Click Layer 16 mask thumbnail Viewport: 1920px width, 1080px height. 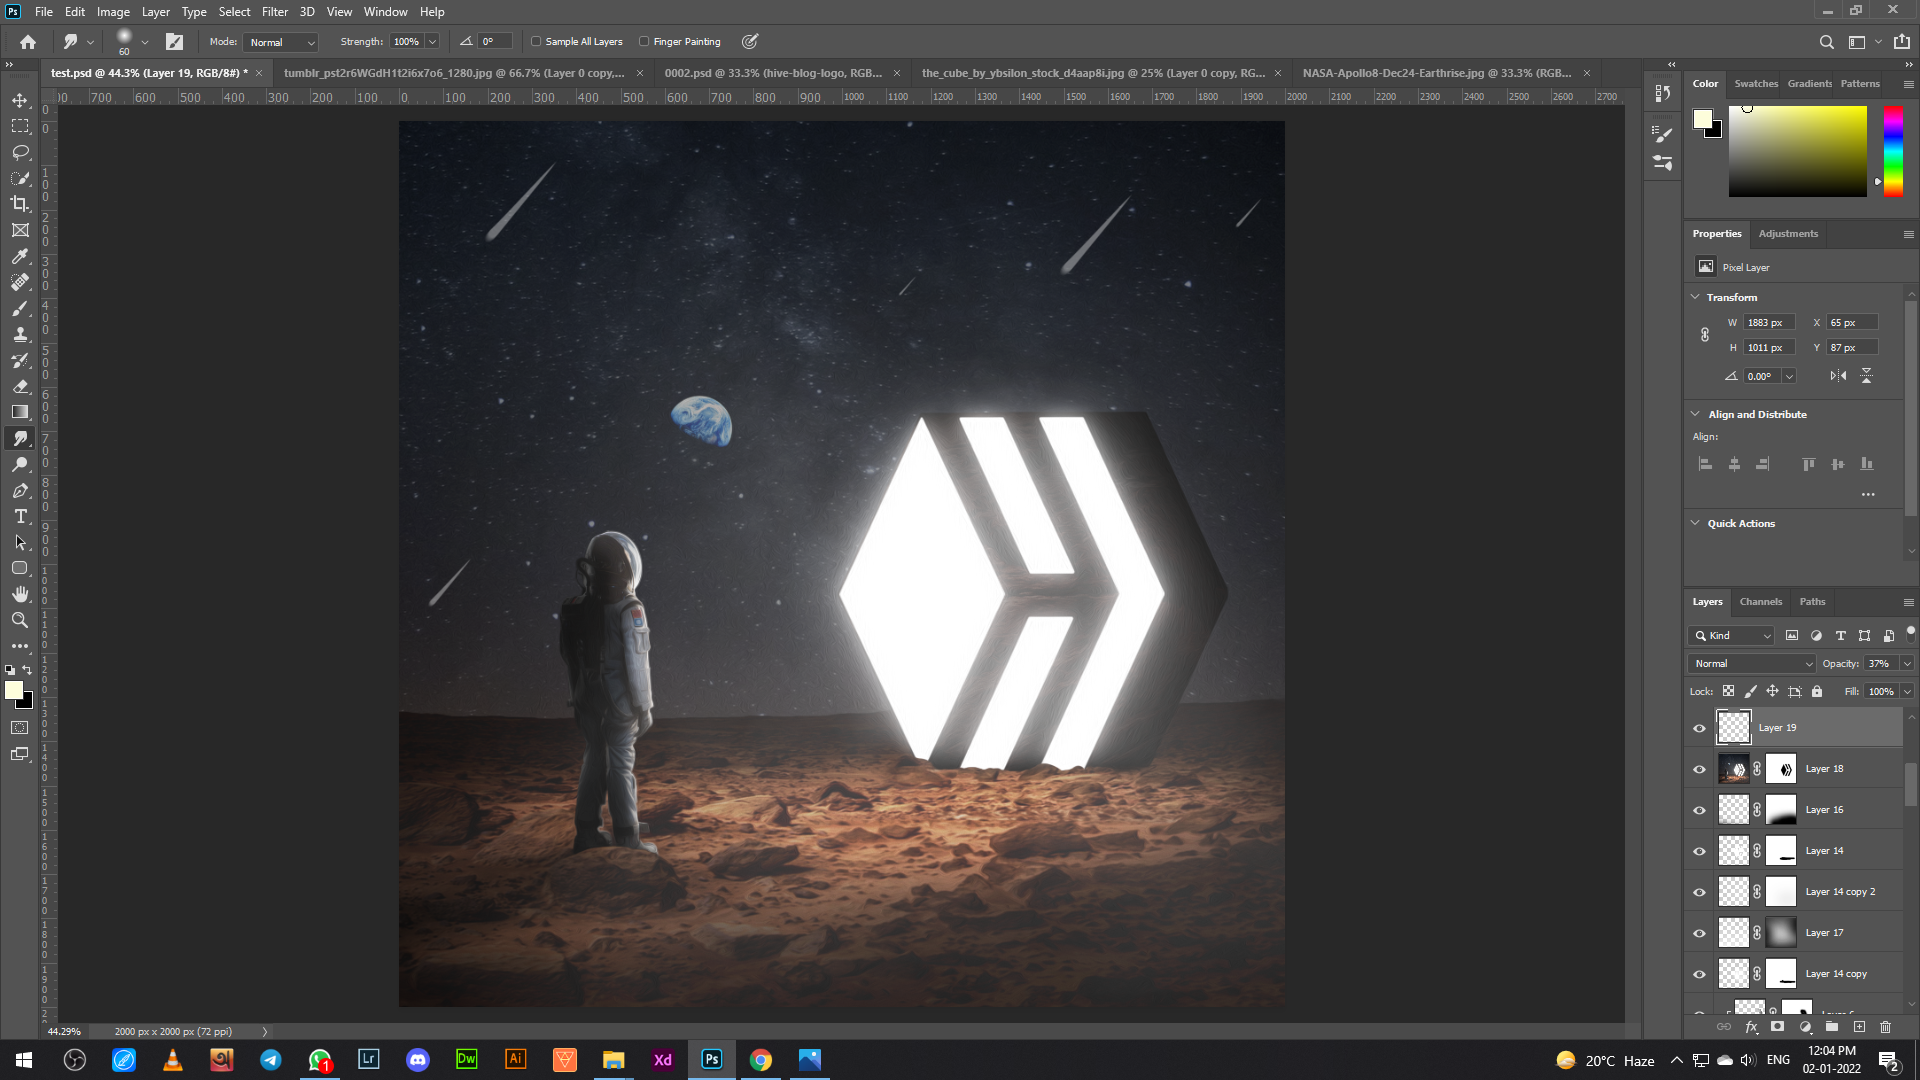(x=1781, y=810)
